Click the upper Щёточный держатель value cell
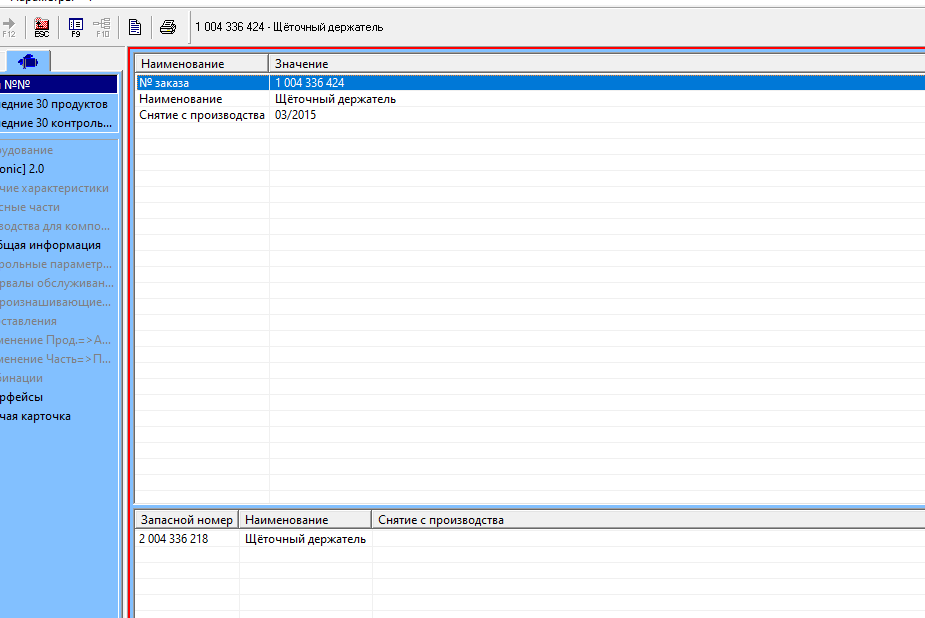Screen dimensions: 925x618 [335, 99]
